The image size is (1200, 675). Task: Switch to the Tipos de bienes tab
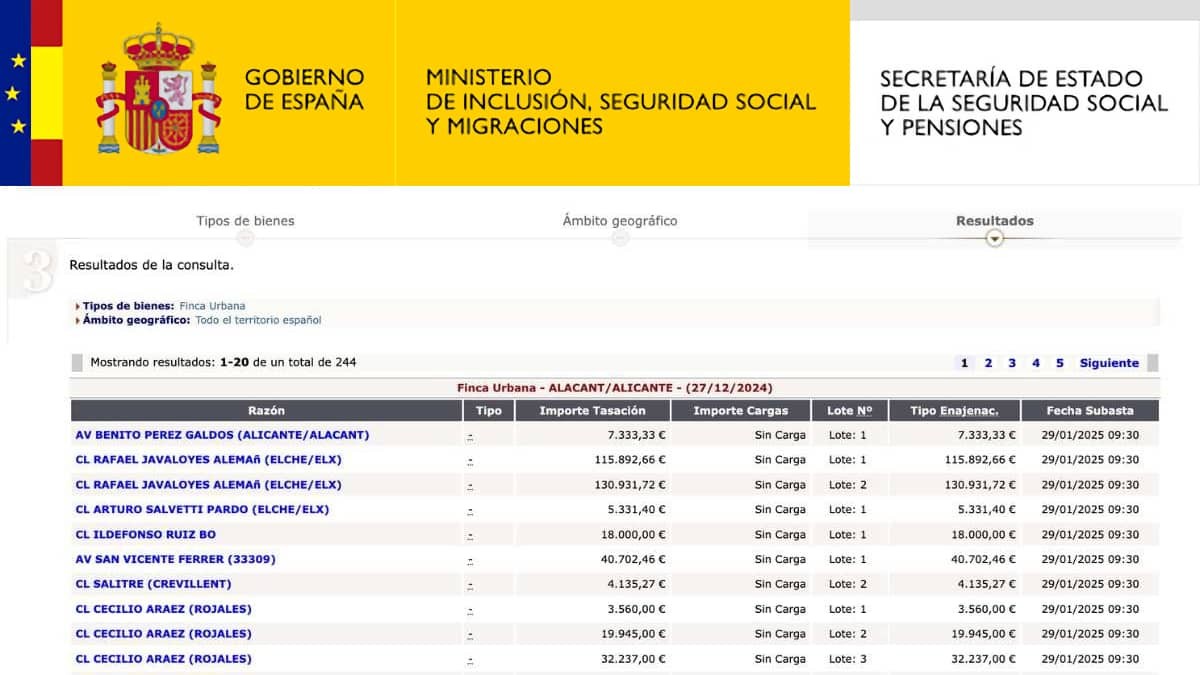(x=245, y=221)
